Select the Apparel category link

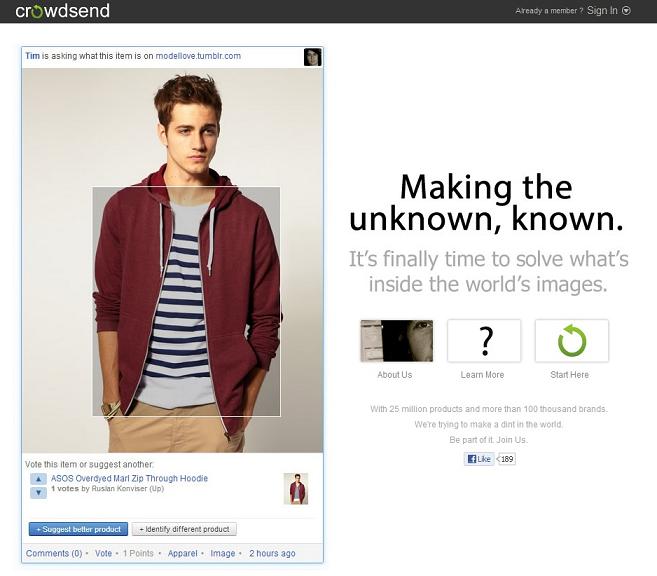click(x=182, y=553)
